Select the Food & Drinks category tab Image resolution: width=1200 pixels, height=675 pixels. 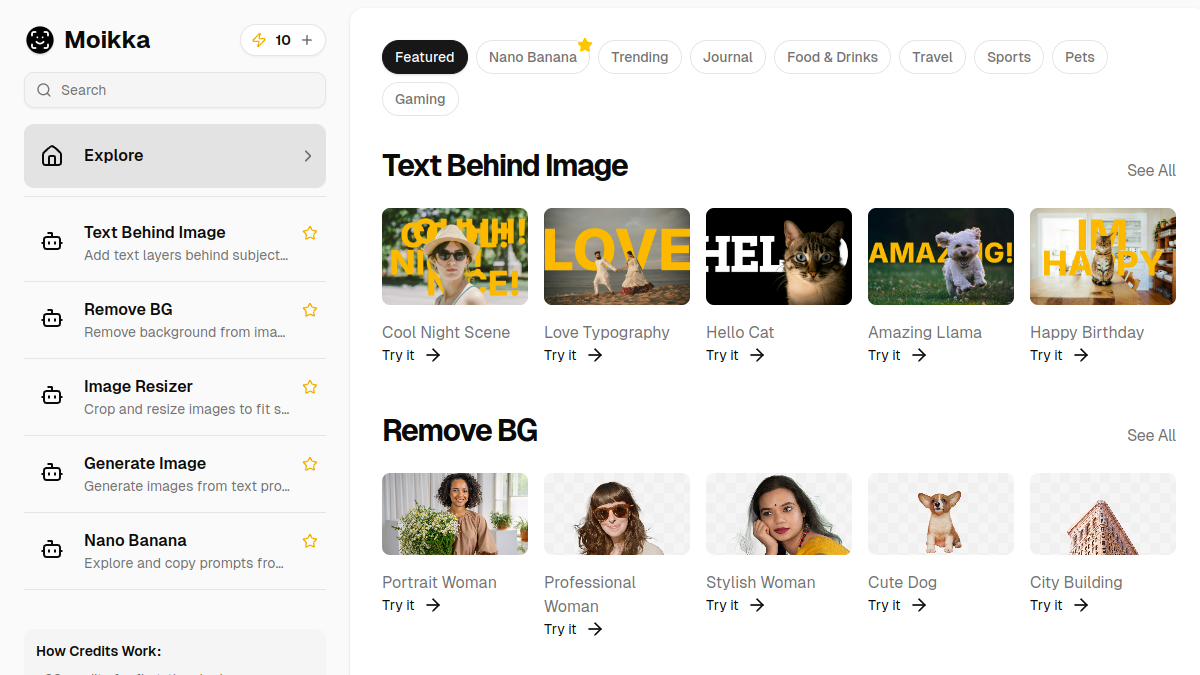(x=832, y=57)
